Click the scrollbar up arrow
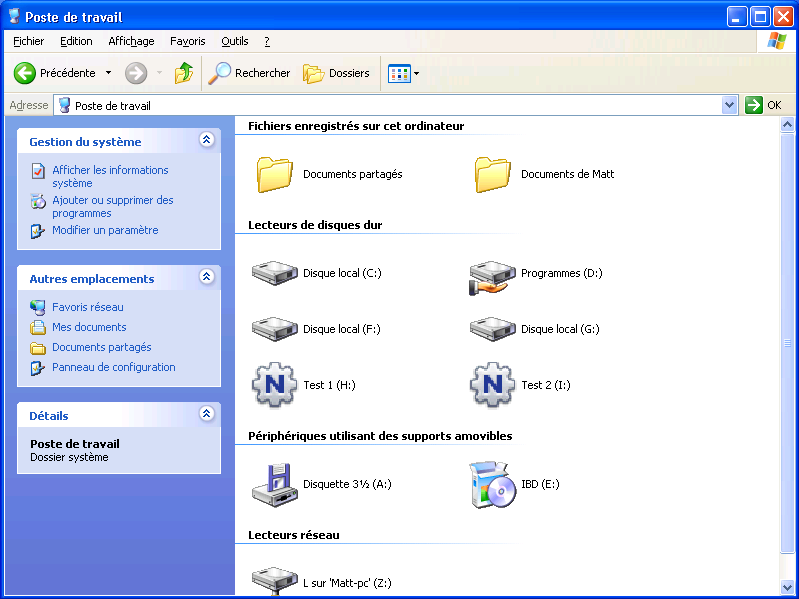799x599 pixels. coord(787,124)
